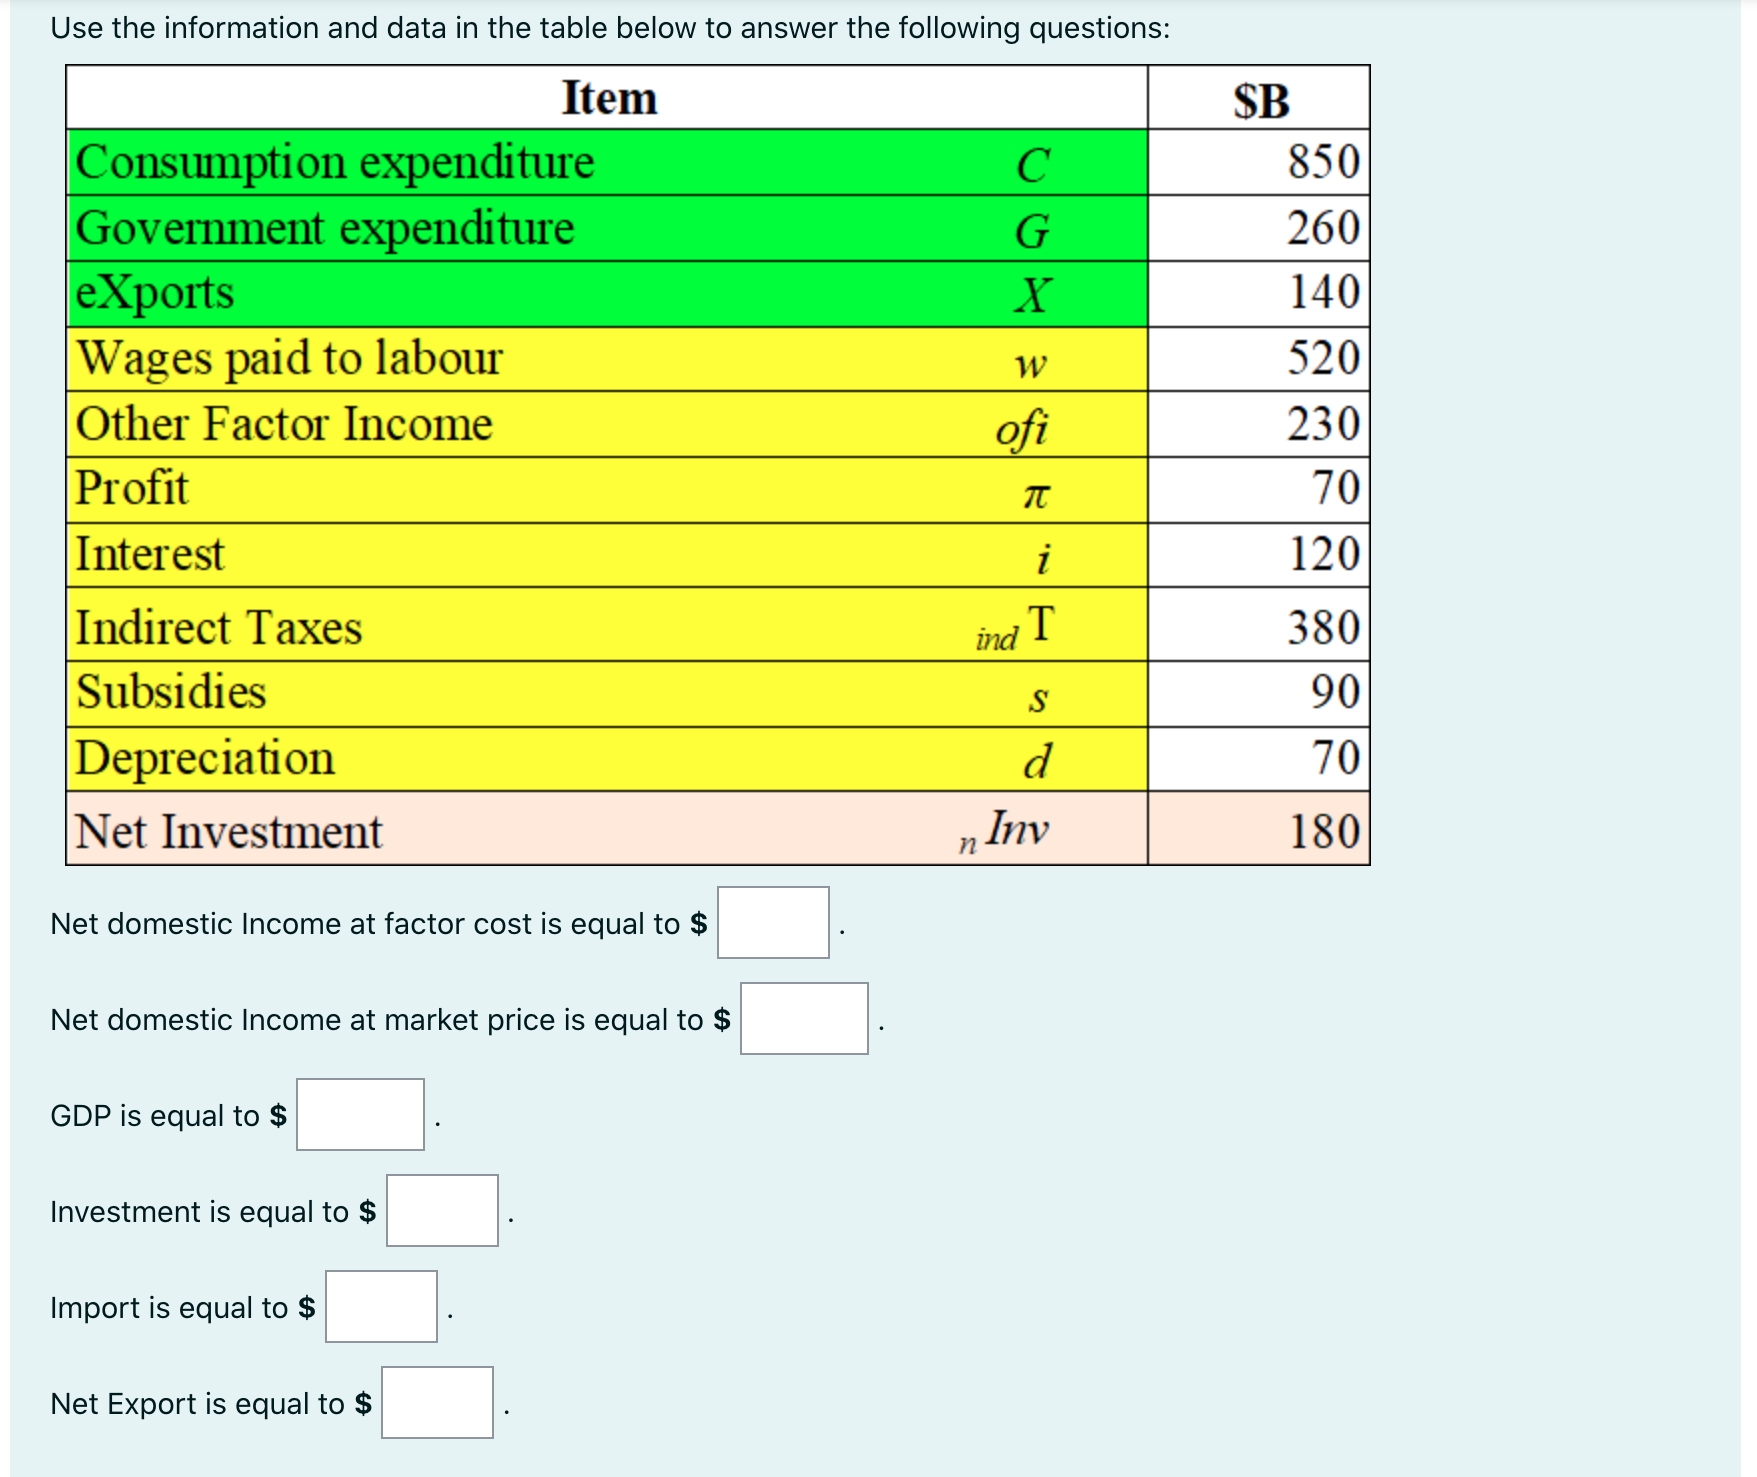This screenshot has height=1477, width=1757.
Task: Click the Import answer input box
Action: (380, 1307)
